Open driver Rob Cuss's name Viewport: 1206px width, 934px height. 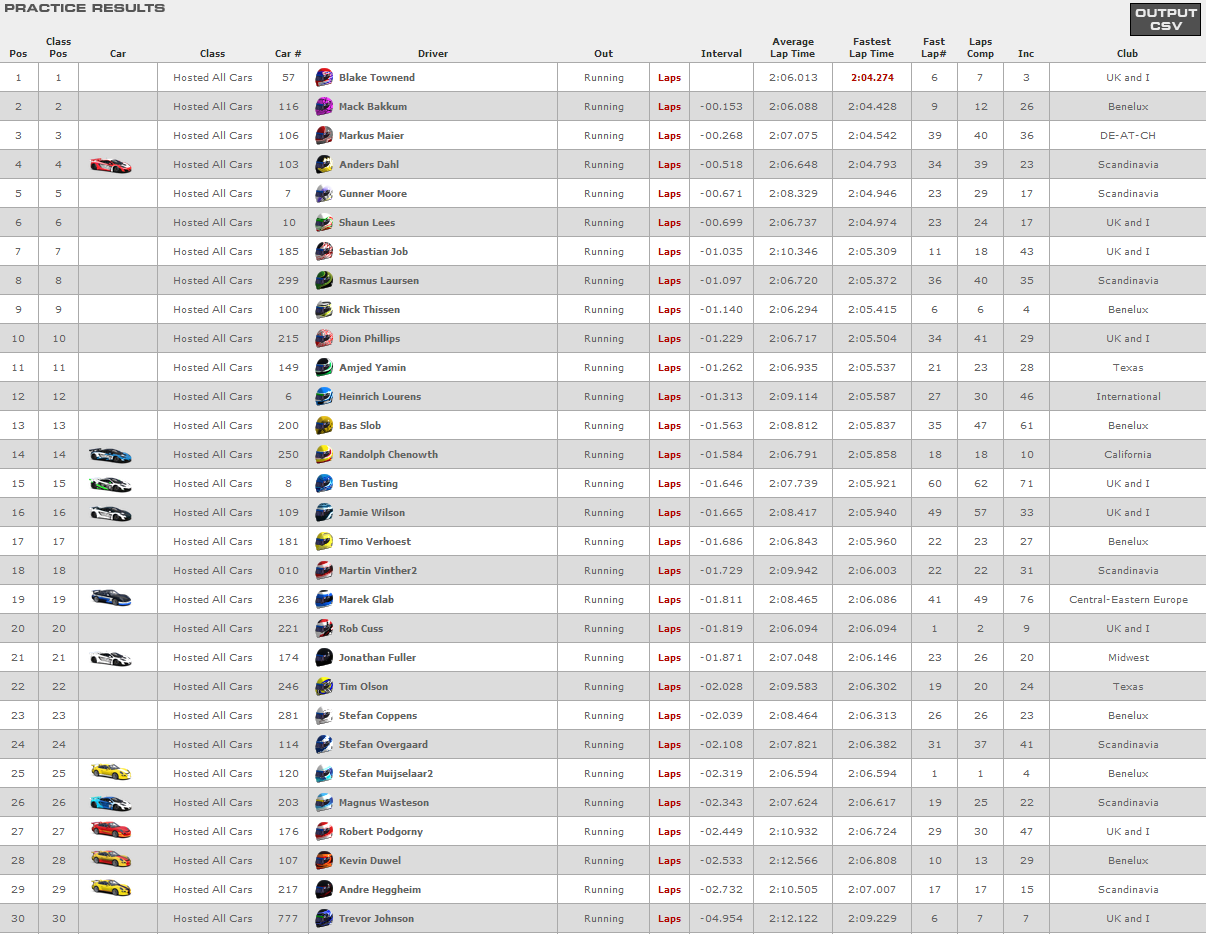tap(361, 629)
